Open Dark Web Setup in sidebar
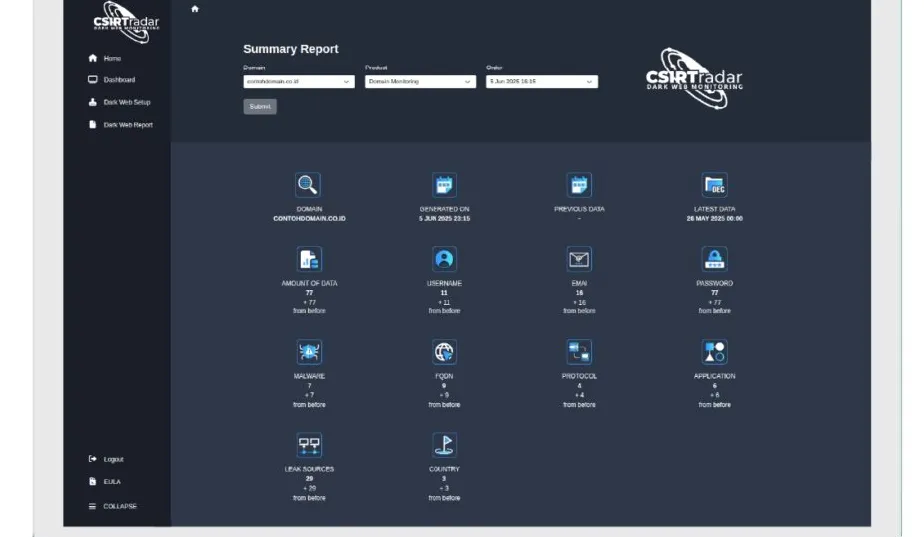924x537 pixels. click(x=126, y=102)
